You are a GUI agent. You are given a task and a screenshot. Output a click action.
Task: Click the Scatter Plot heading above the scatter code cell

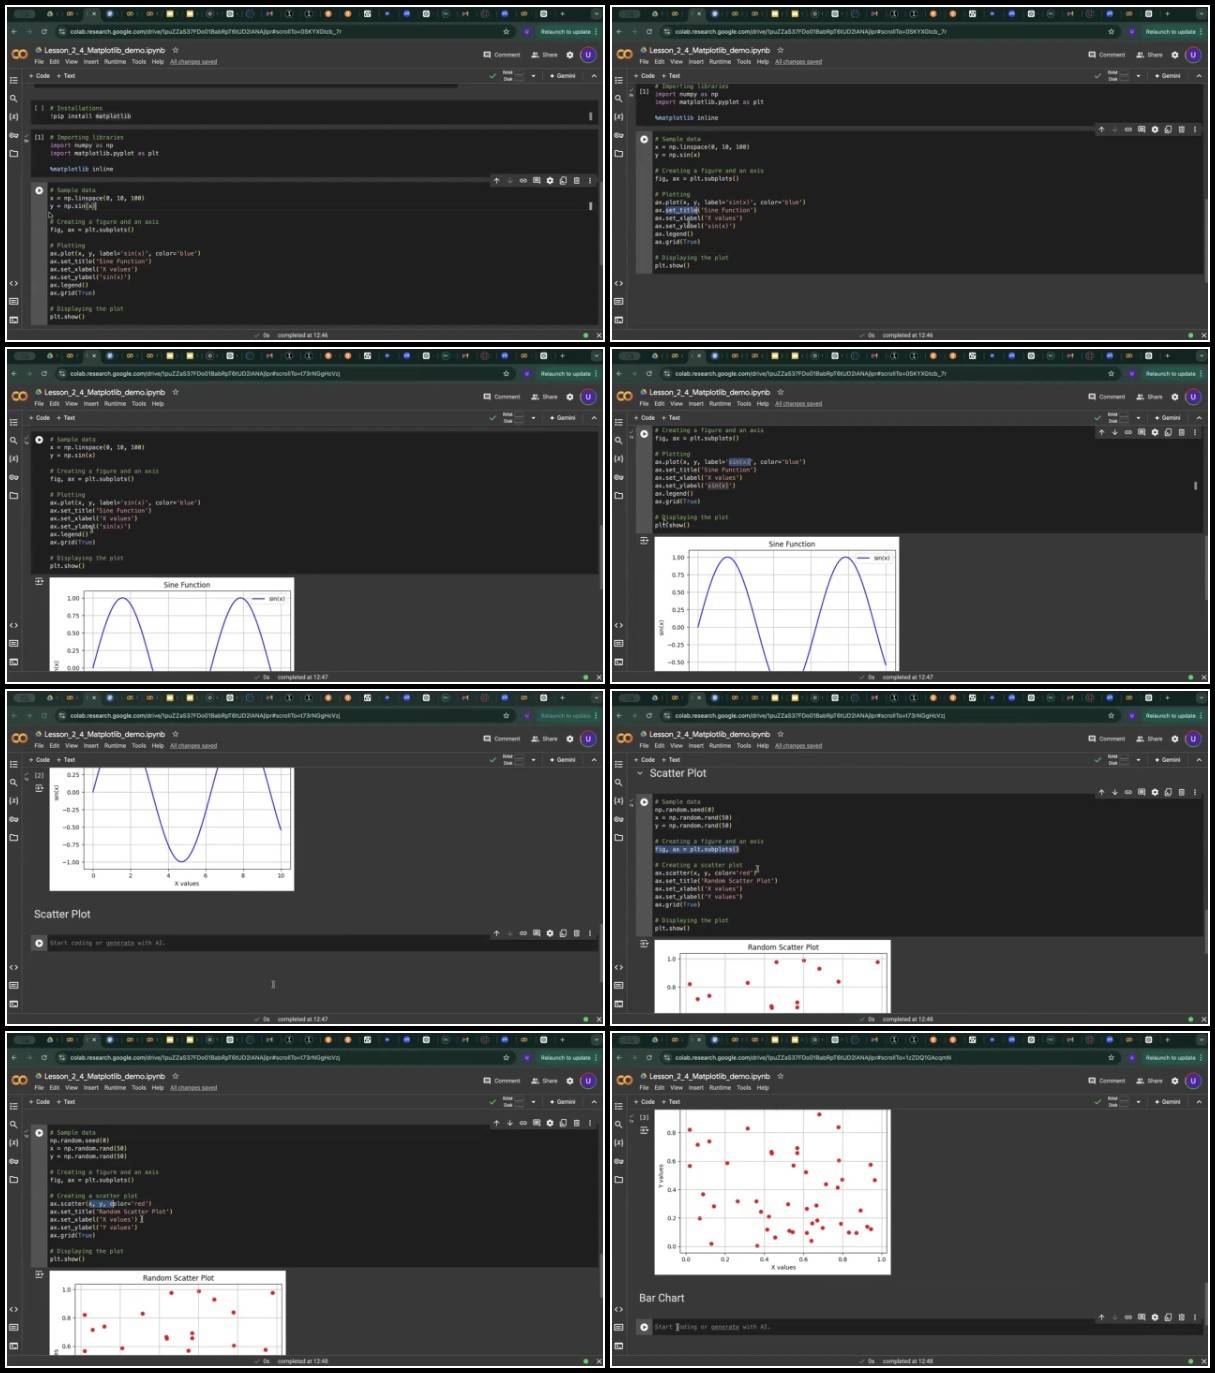[678, 773]
